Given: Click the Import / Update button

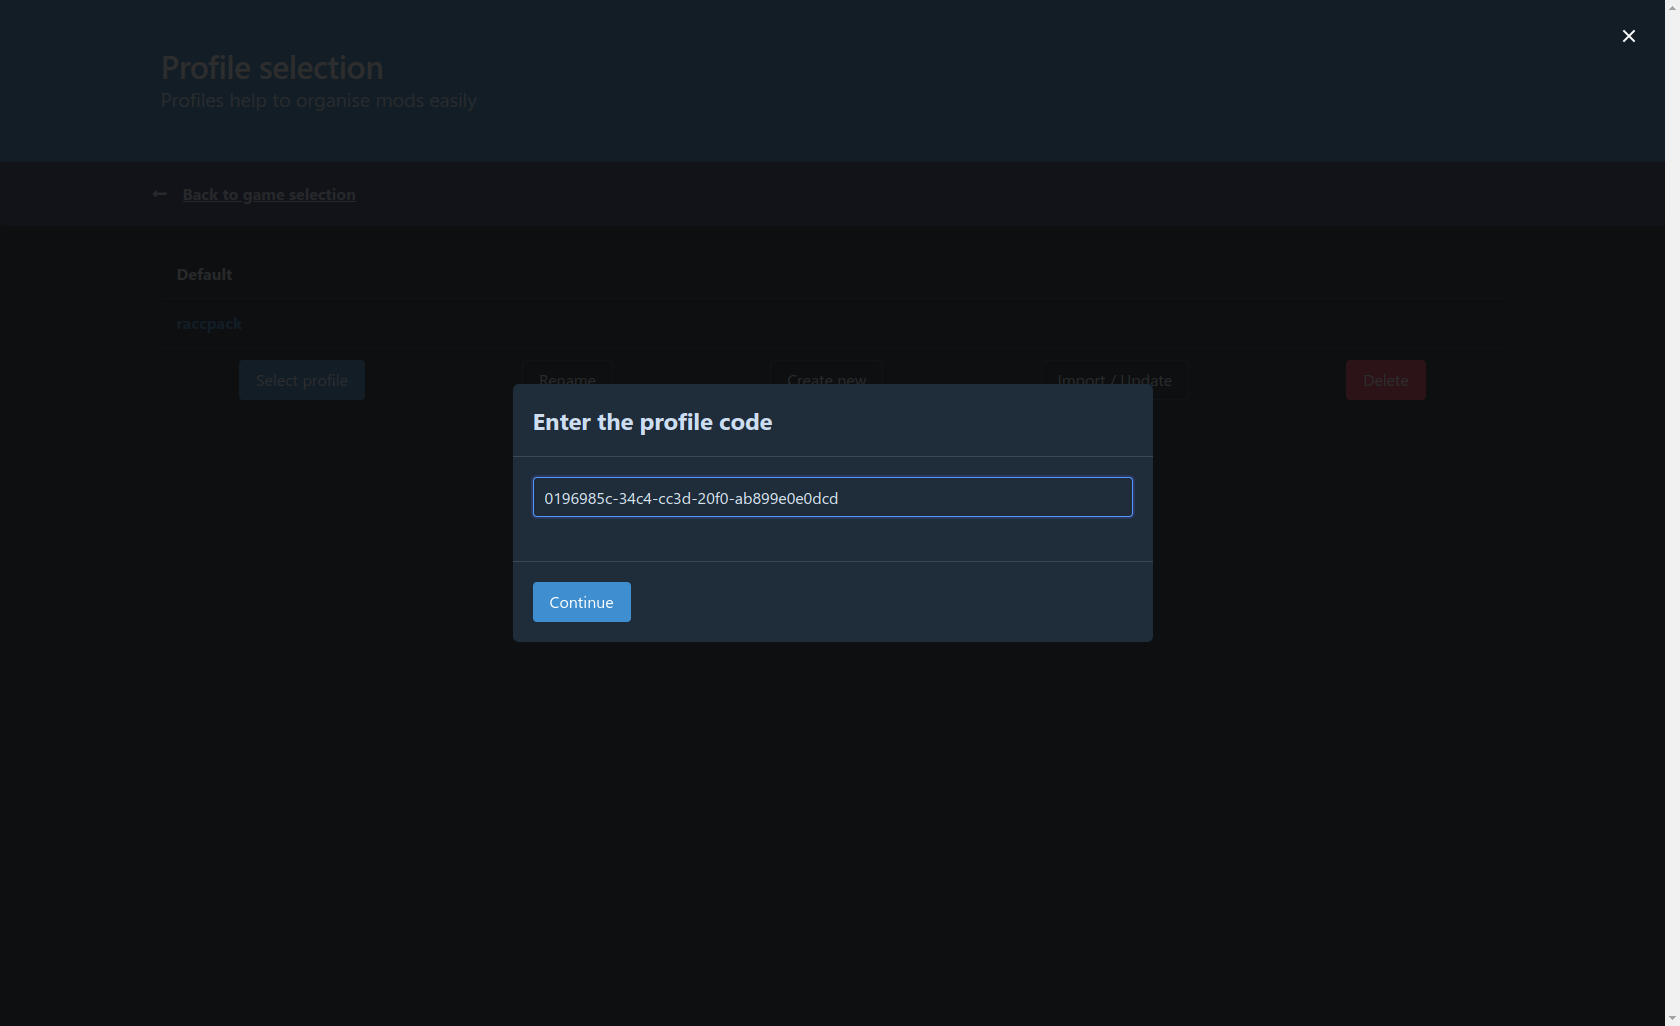Looking at the screenshot, I should pyautogui.click(x=1115, y=374).
